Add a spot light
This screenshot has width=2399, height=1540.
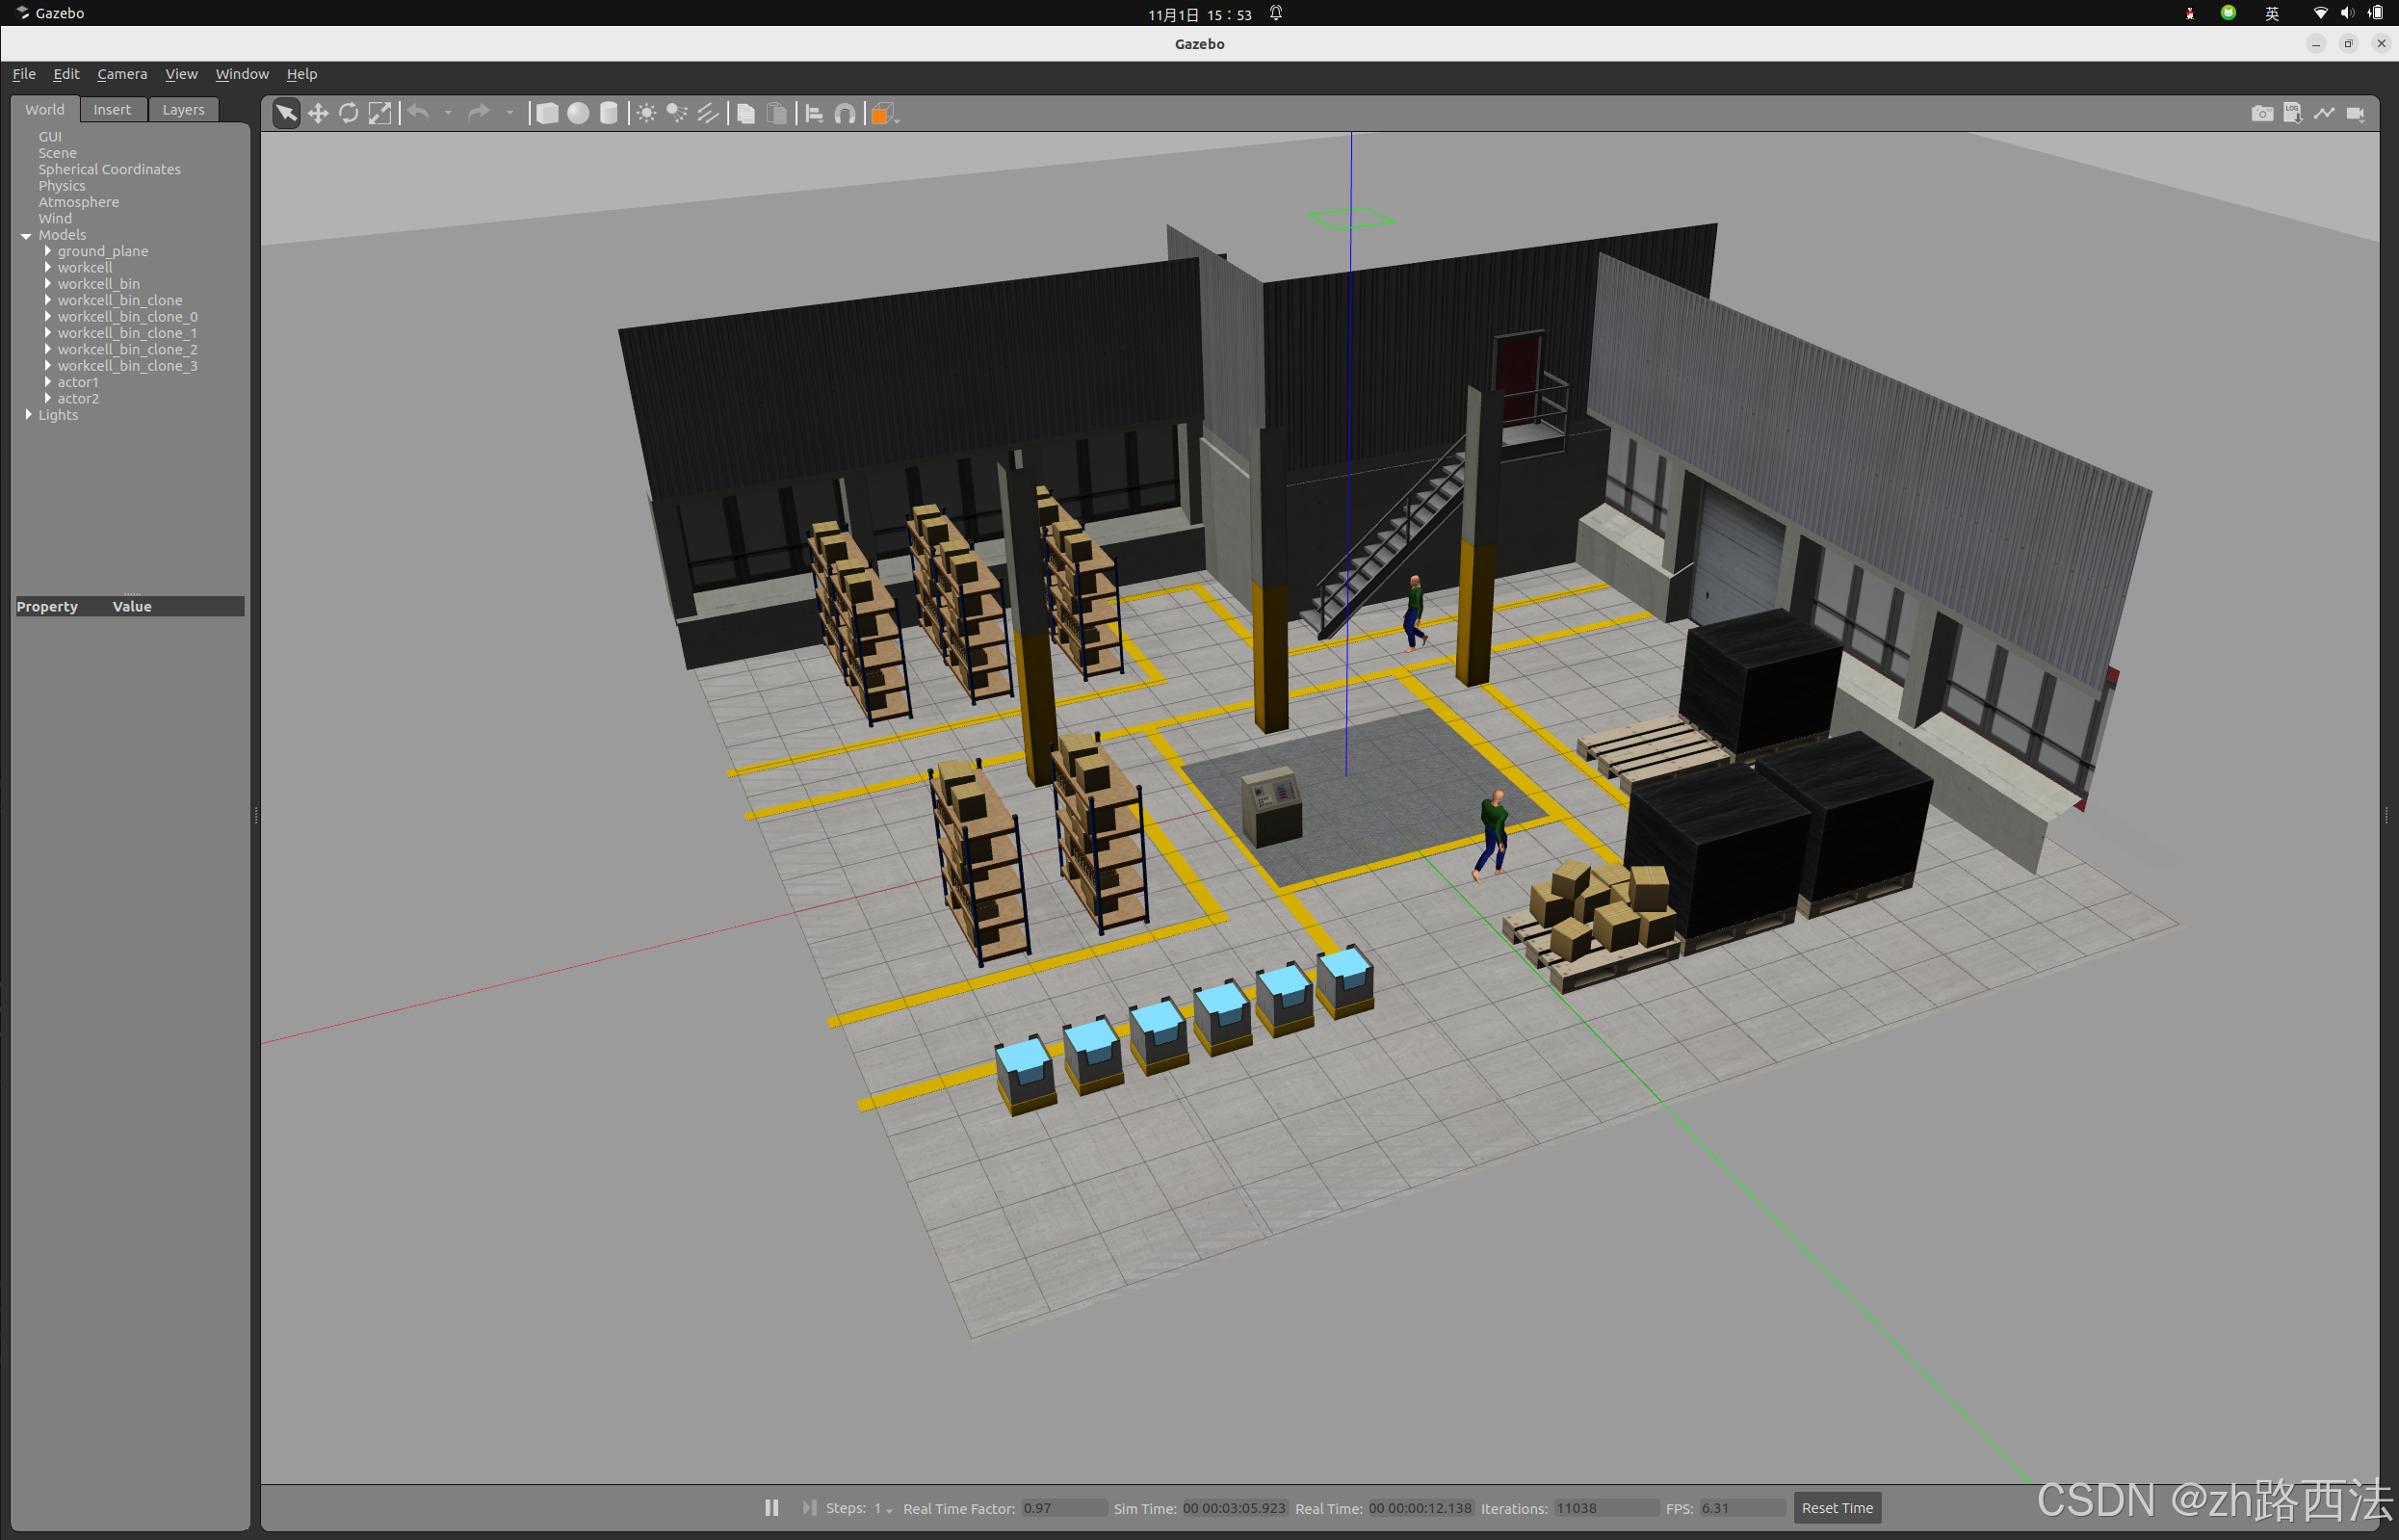tap(677, 113)
